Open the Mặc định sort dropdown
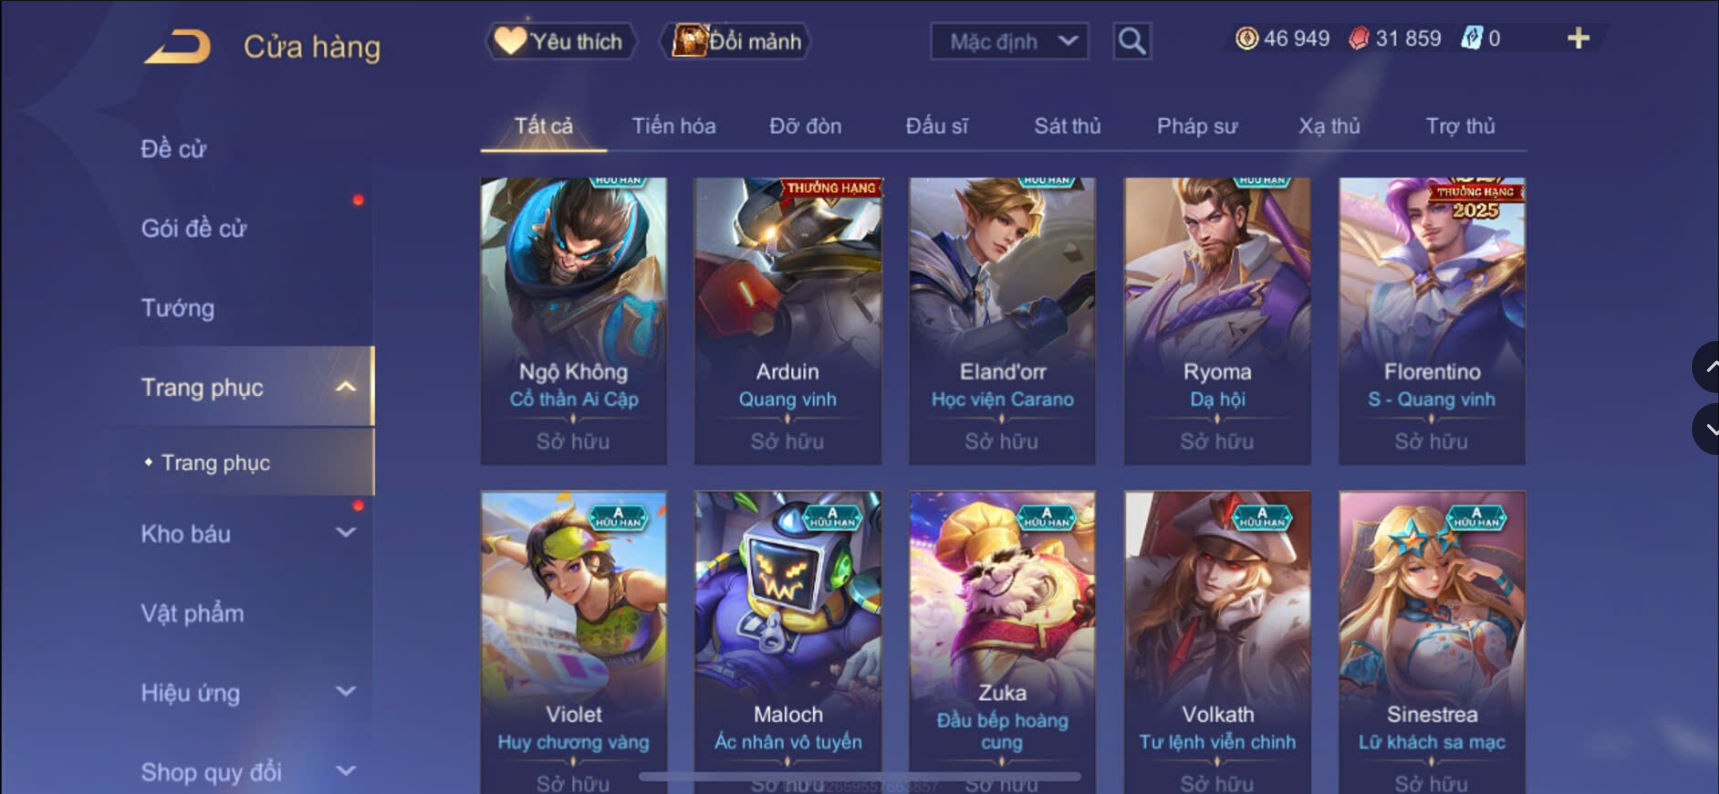The width and height of the screenshot is (1719, 794). click(1009, 41)
